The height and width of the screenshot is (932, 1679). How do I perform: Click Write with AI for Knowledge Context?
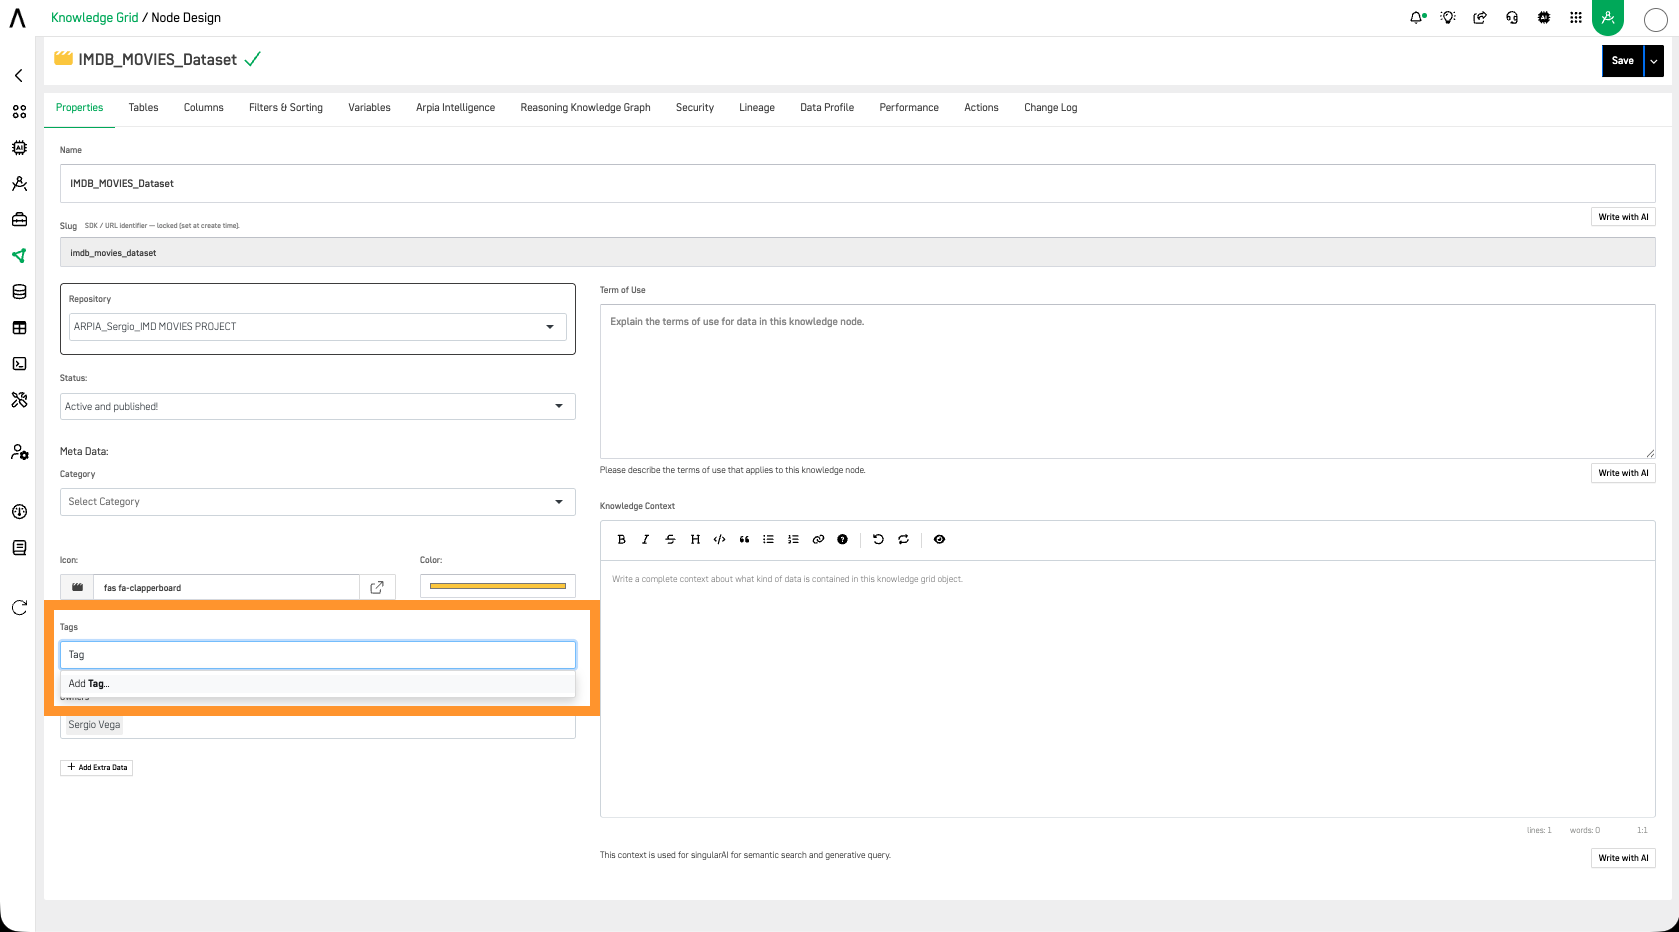click(x=1623, y=858)
